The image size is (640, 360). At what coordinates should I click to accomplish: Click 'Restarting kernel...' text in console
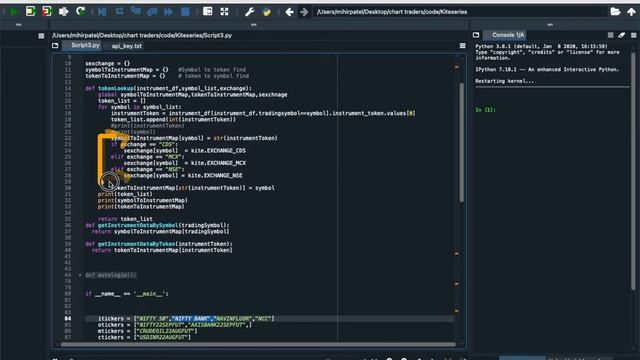504,81
